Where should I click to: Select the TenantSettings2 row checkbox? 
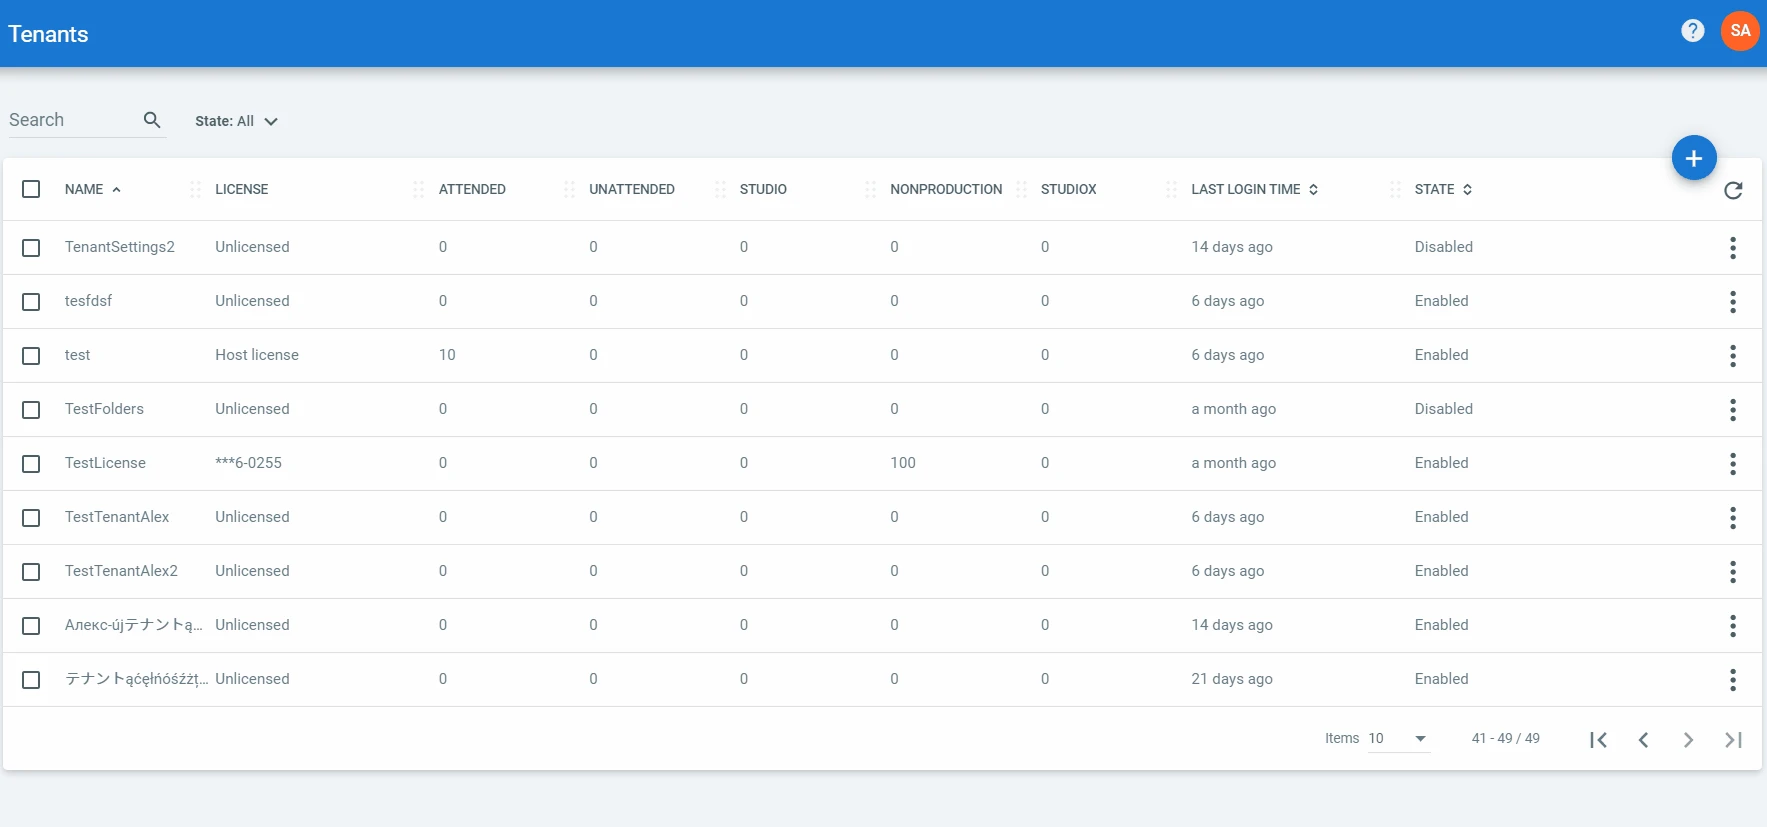31,248
